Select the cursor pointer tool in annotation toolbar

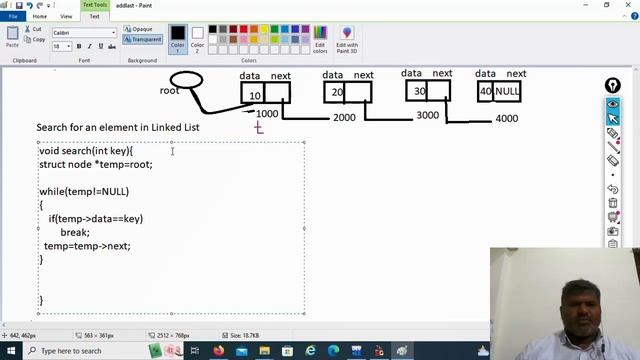(x=613, y=119)
